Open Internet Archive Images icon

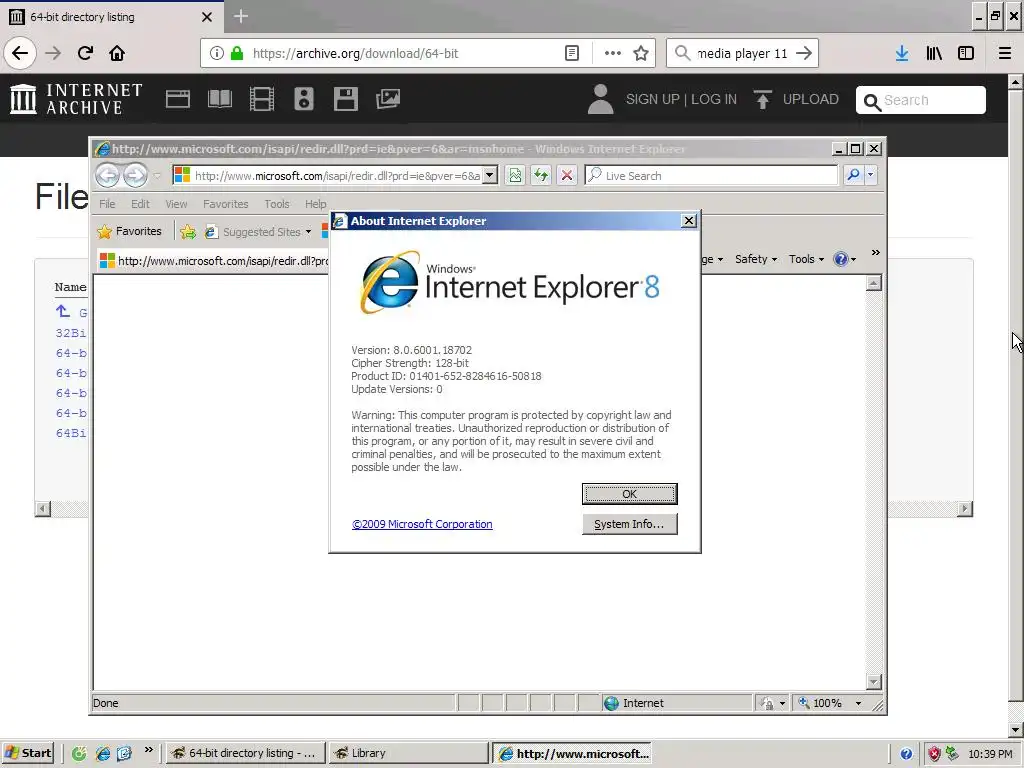pos(388,99)
